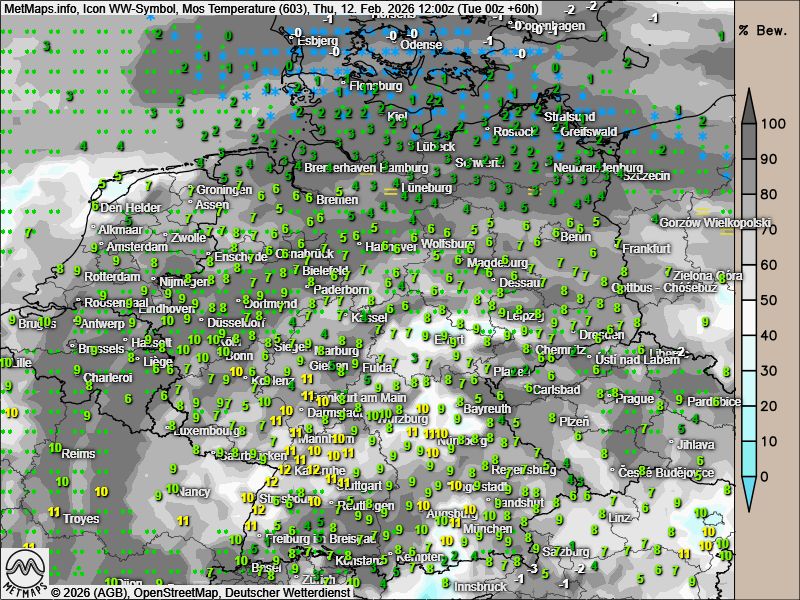Click the Linz city label
Image resolution: width=800 pixels, height=600 pixels.
[620, 517]
